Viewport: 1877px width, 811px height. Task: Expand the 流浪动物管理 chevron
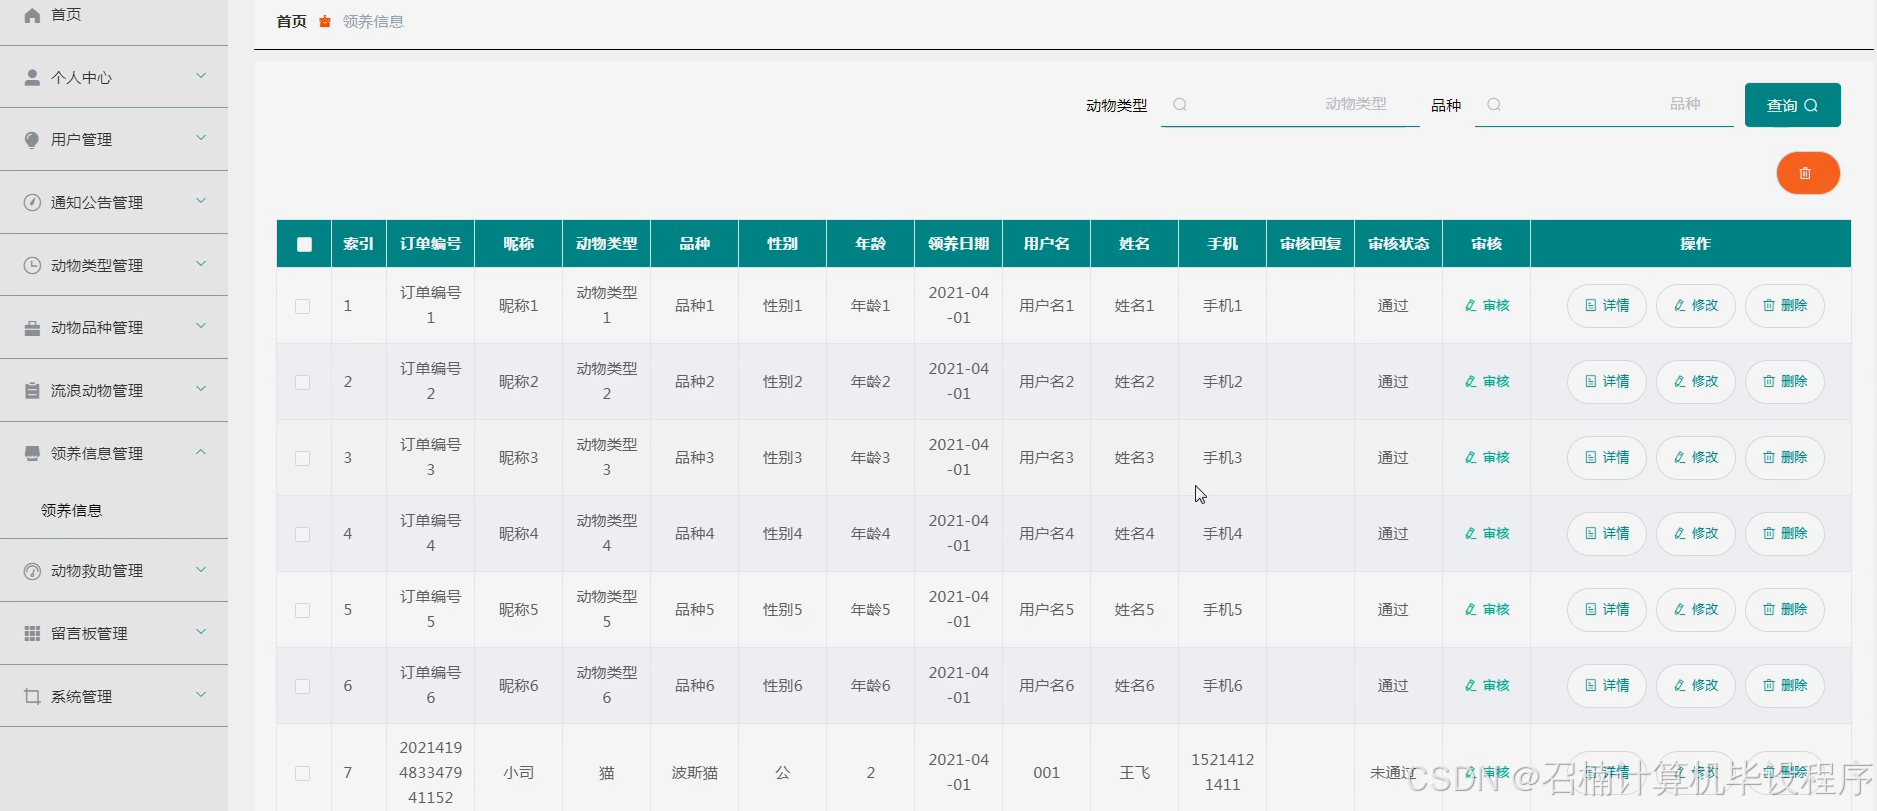pyautogui.click(x=201, y=389)
